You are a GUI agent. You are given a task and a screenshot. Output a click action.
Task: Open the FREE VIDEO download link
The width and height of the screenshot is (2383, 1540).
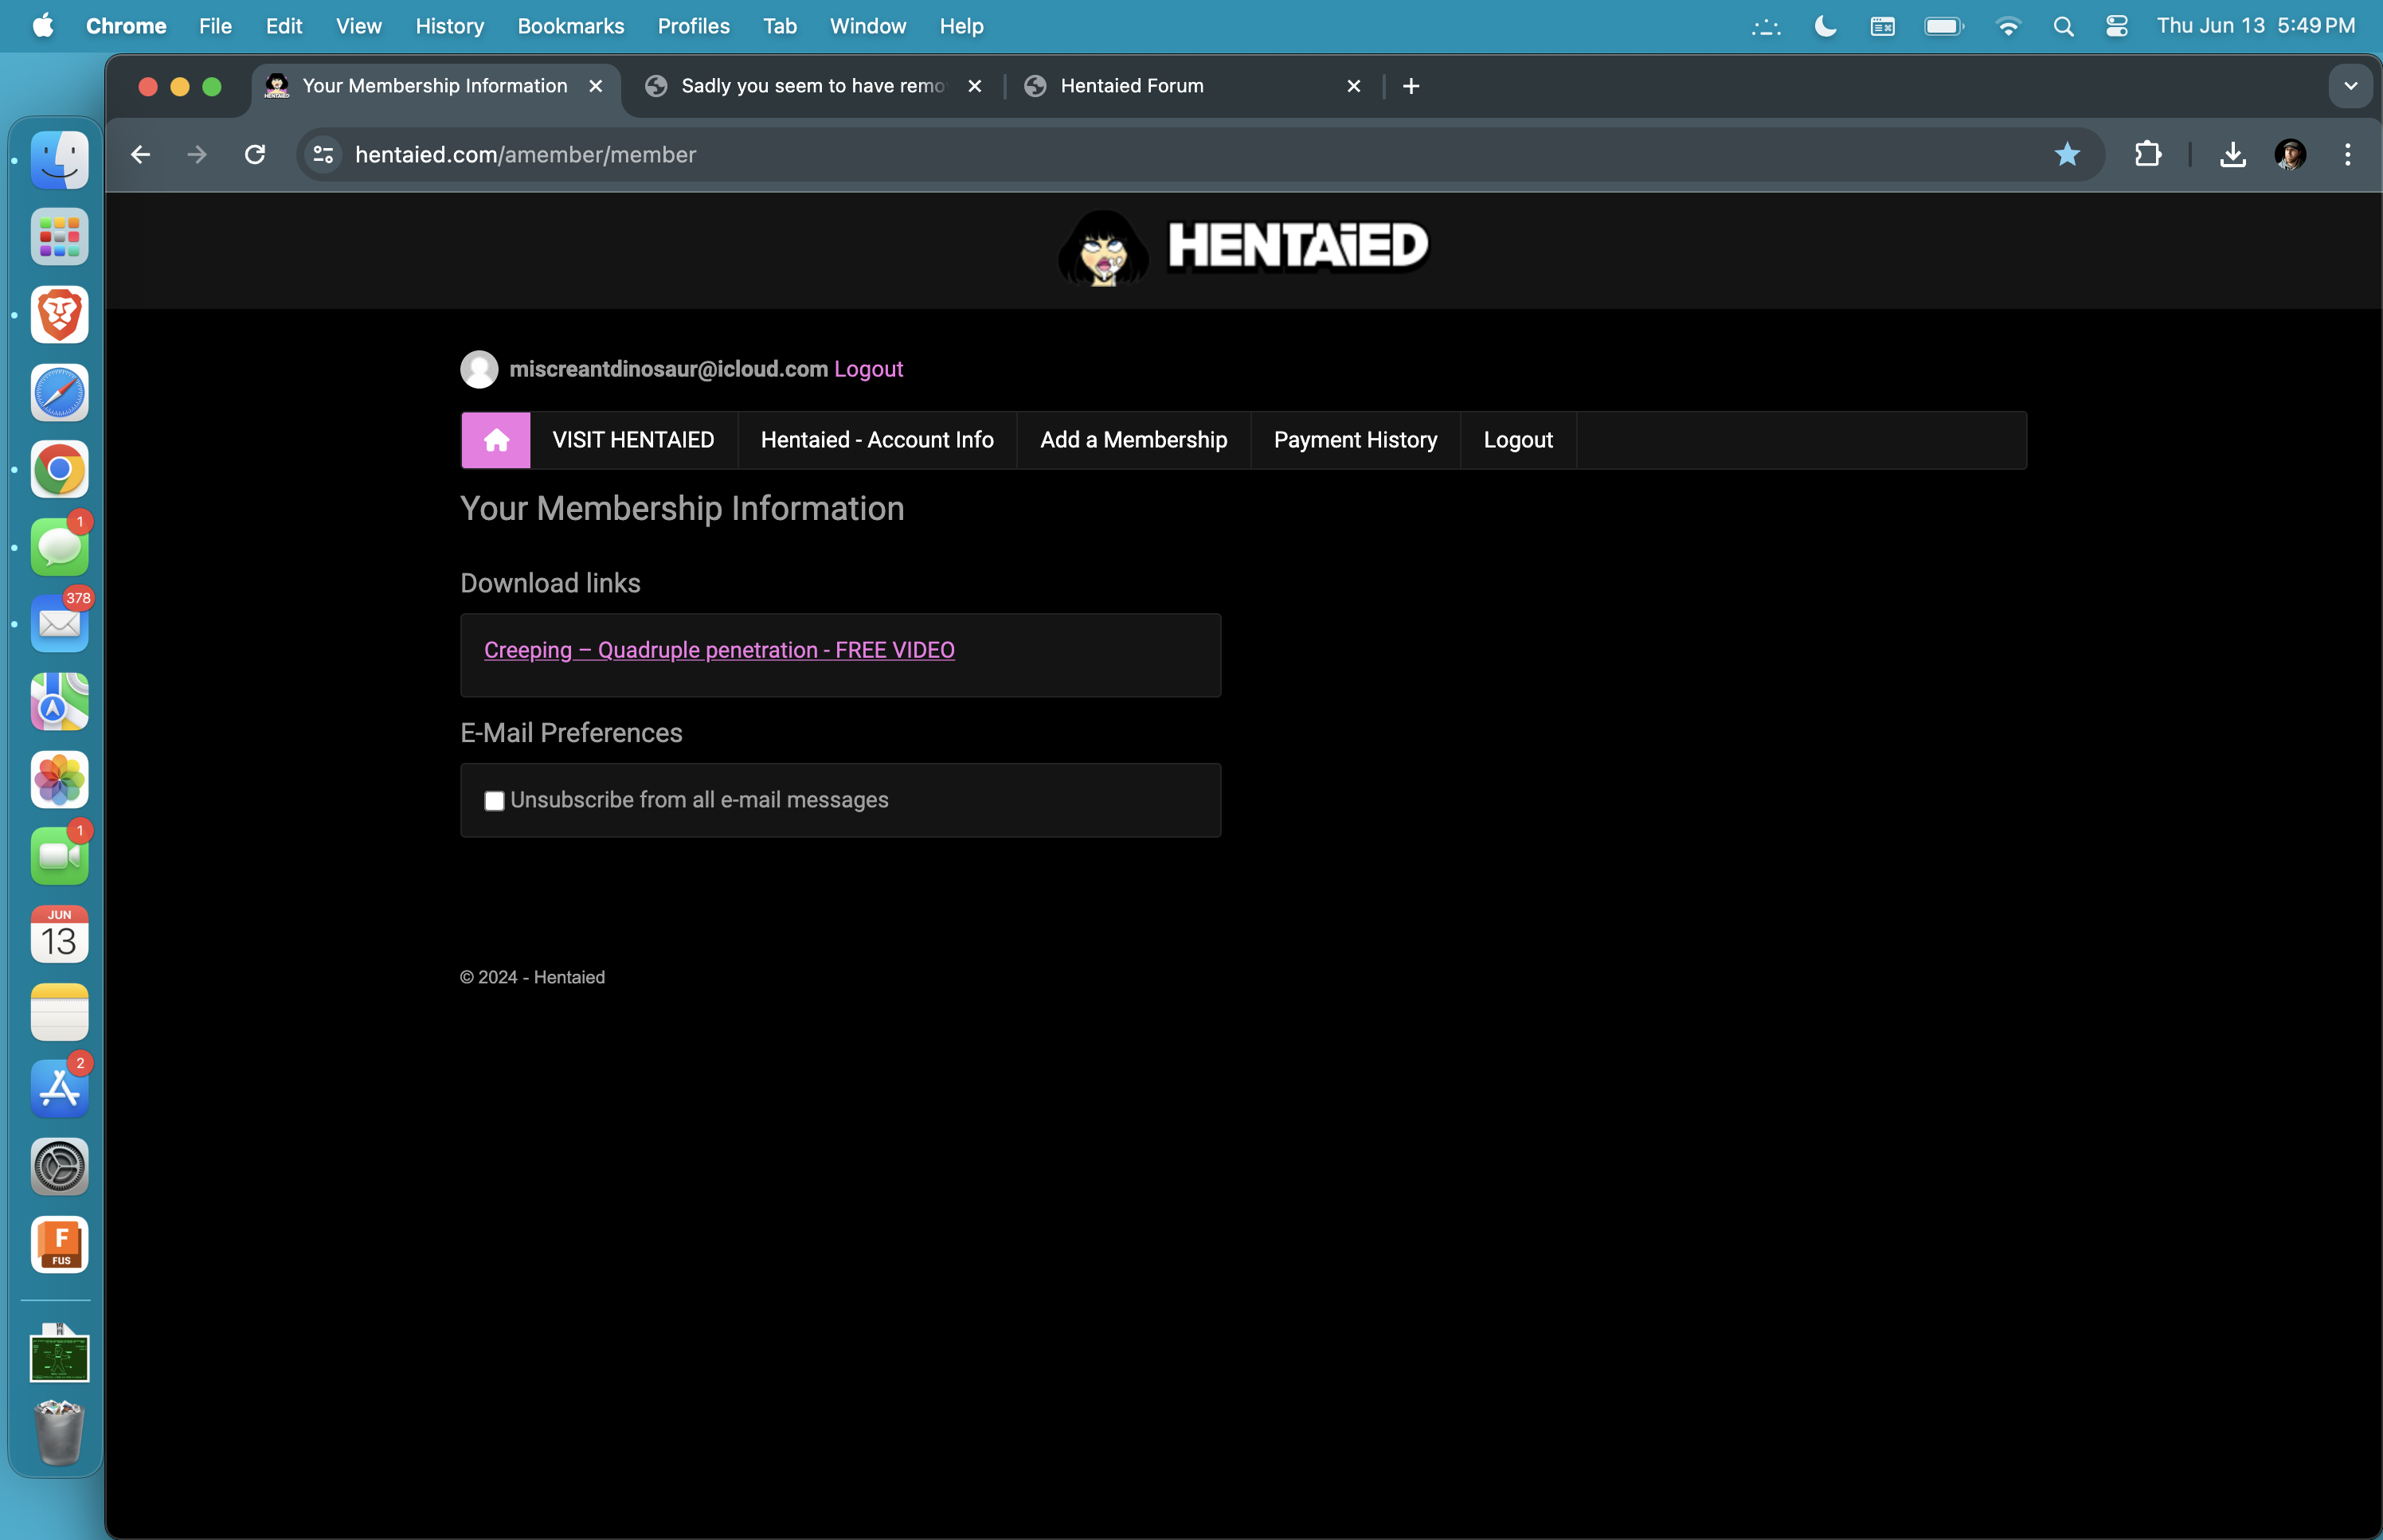[x=719, y=650]
